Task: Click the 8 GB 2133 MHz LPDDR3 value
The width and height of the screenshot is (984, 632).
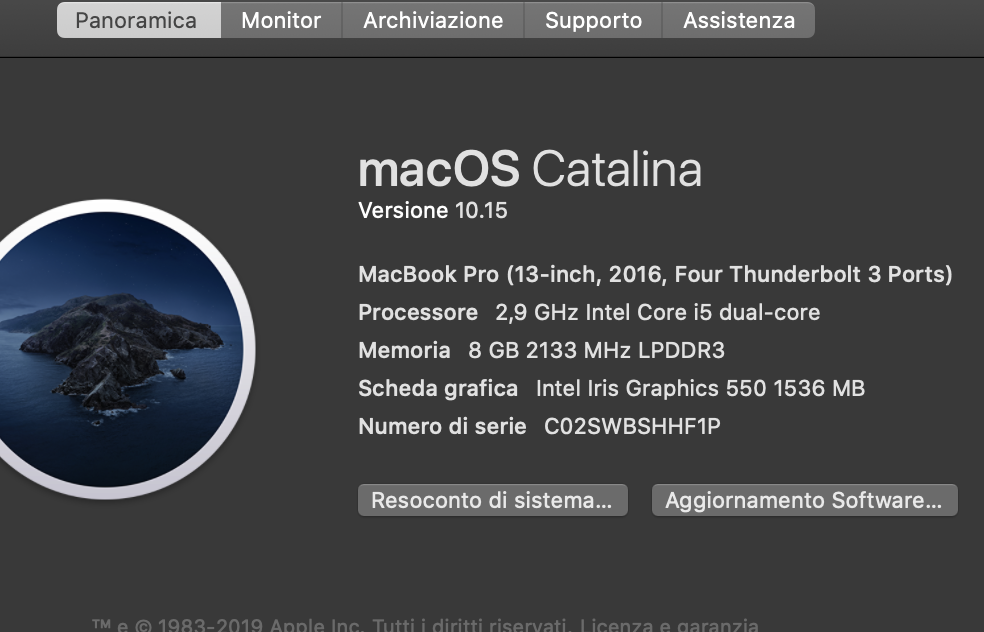Action: pos(596,350)
